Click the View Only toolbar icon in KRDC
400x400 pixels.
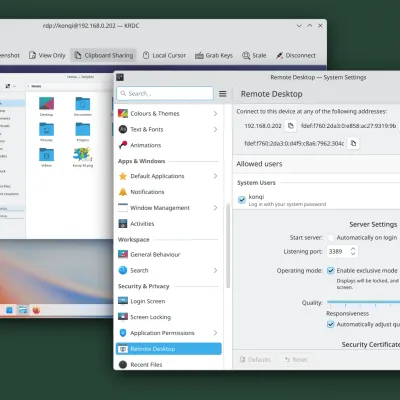tap(32, 55)
